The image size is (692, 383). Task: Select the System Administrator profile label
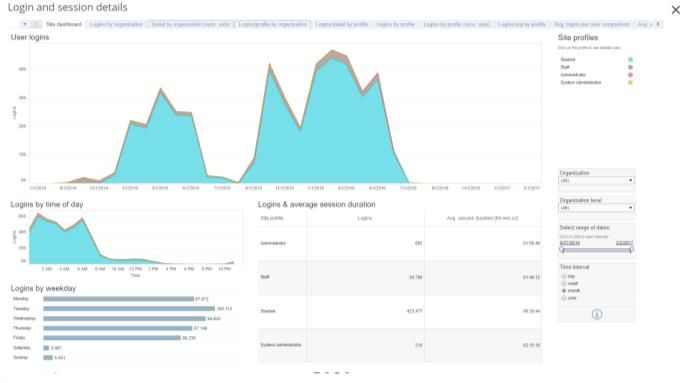[x=581, y=83]
